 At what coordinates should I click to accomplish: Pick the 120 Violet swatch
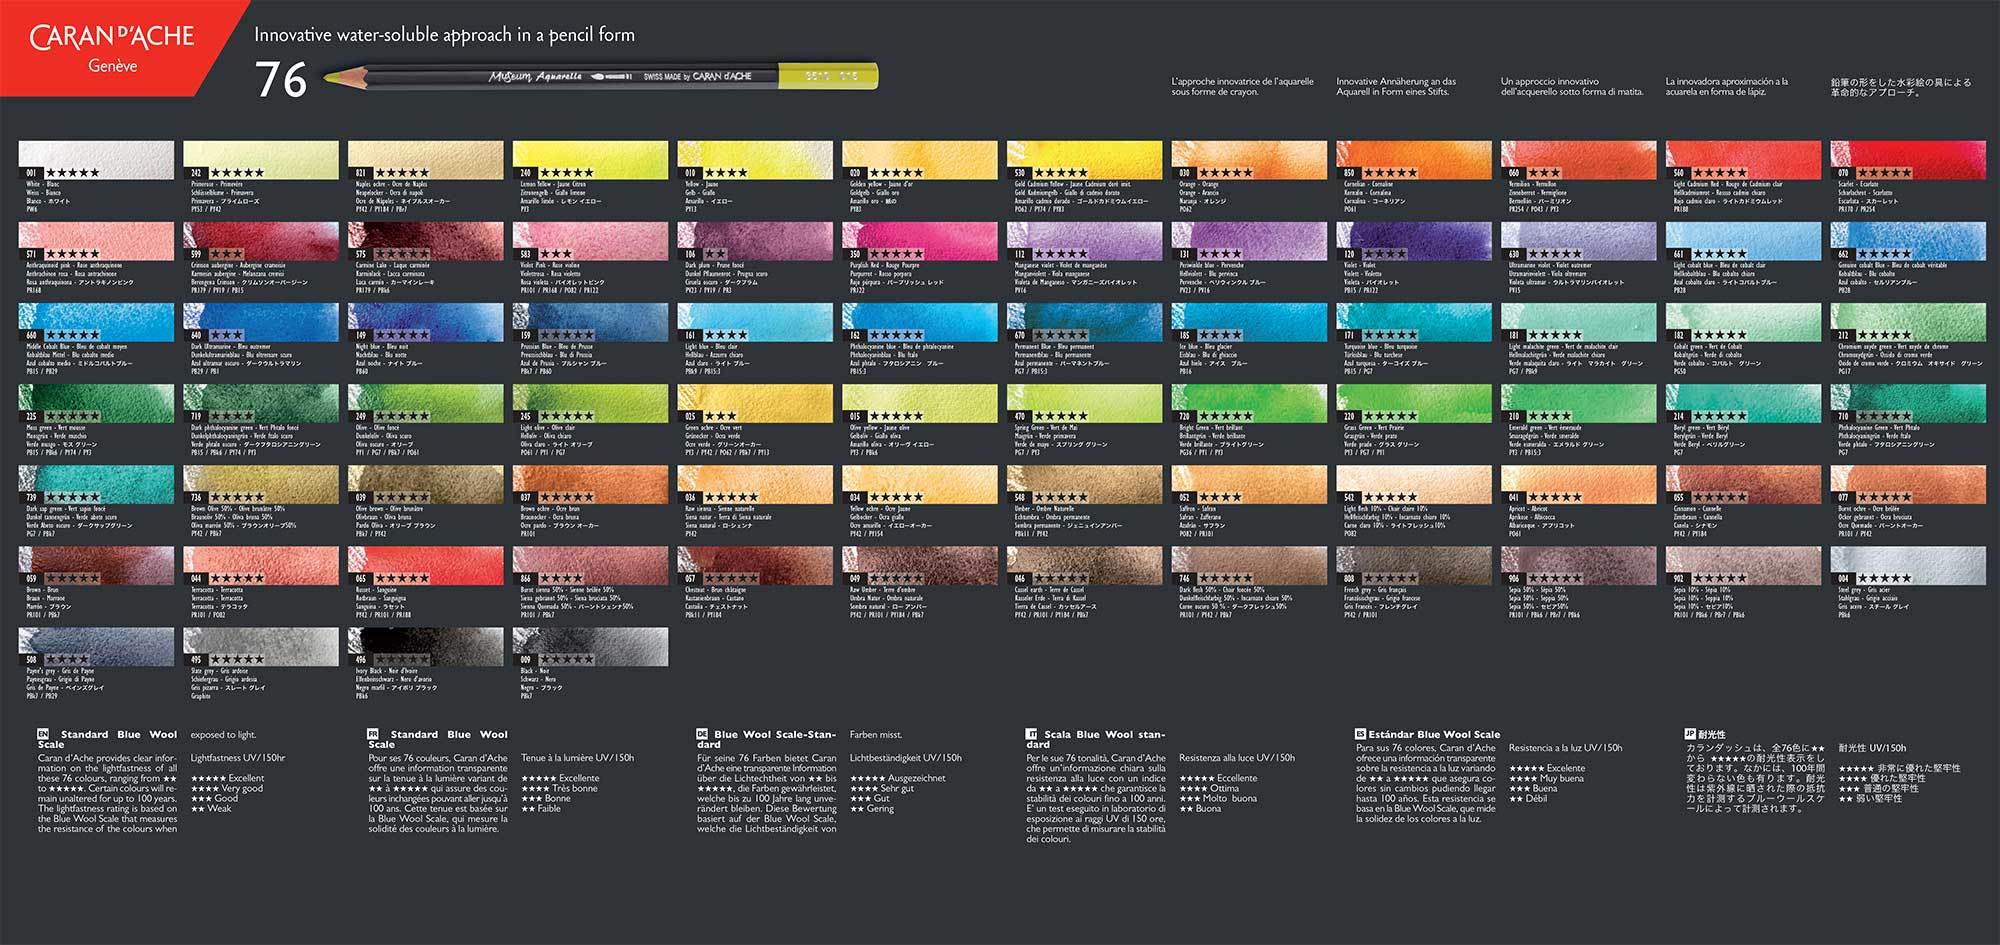pyautogui.click(x=1414, y=242)
